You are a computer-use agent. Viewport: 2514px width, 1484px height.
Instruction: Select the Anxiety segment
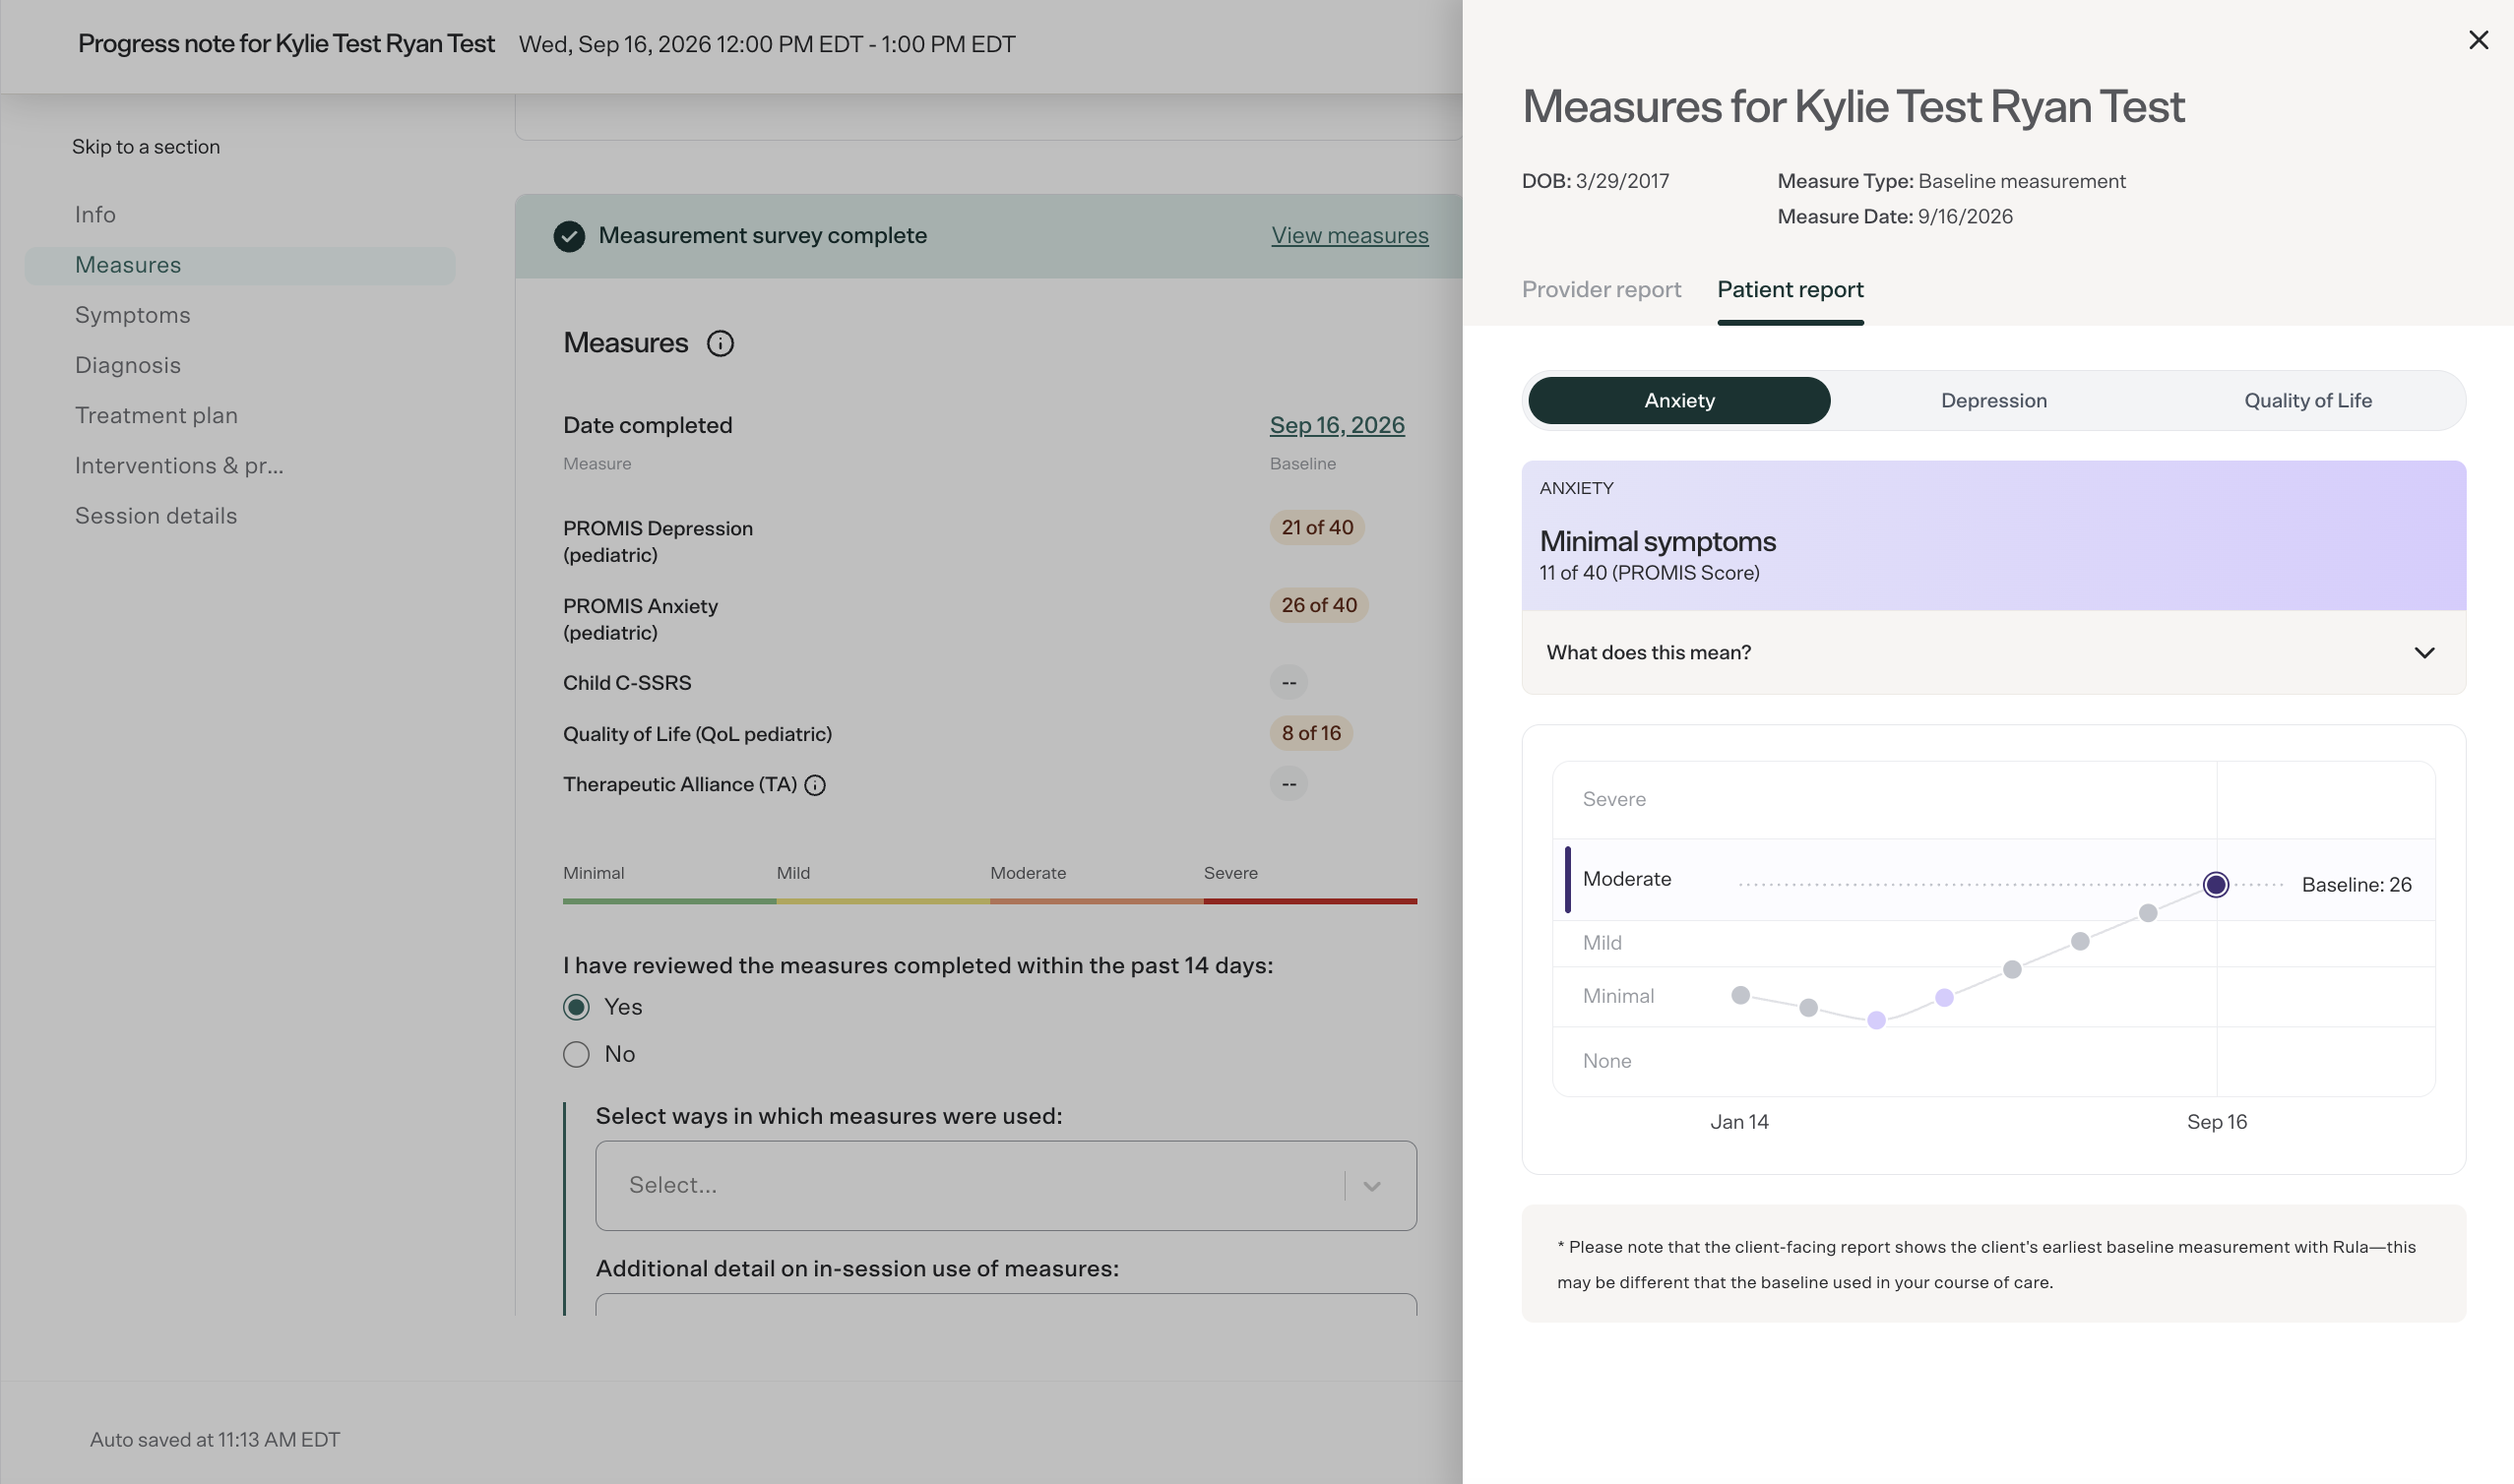(1679, 400)
